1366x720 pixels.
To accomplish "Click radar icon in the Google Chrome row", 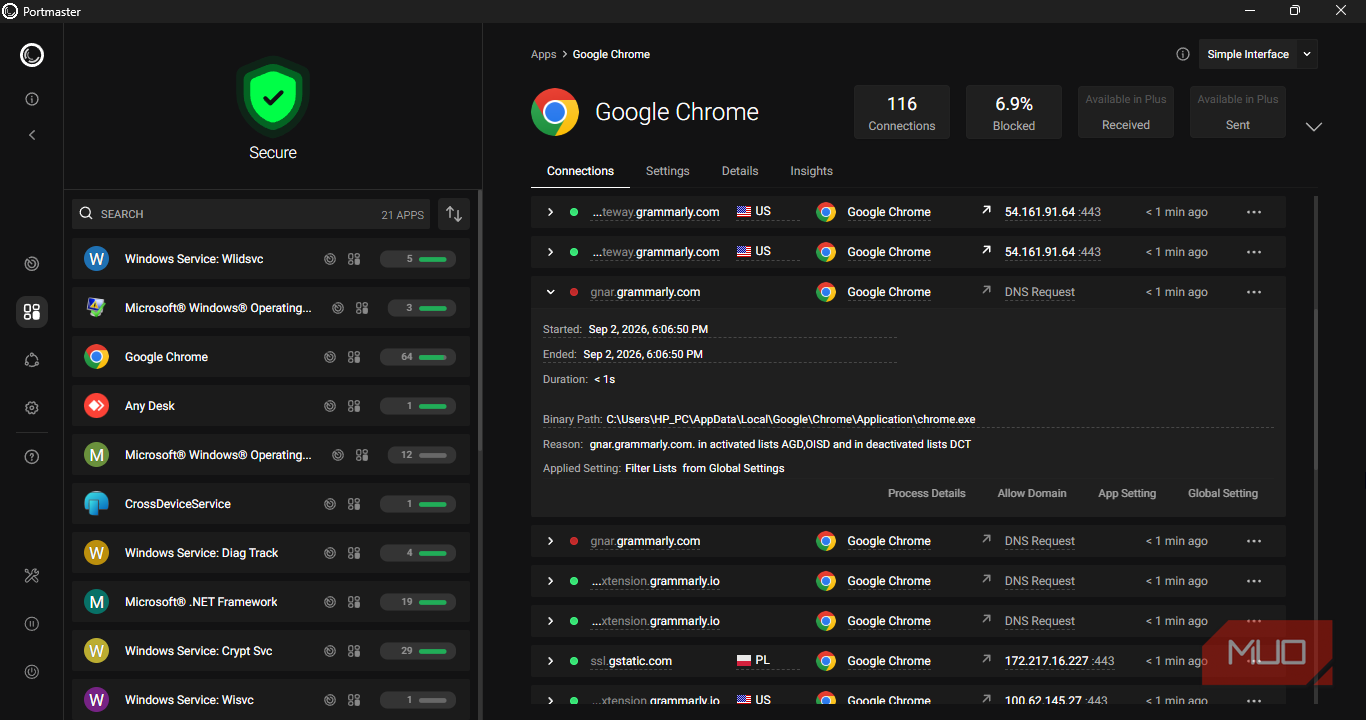I will click(x=330, y=357).
